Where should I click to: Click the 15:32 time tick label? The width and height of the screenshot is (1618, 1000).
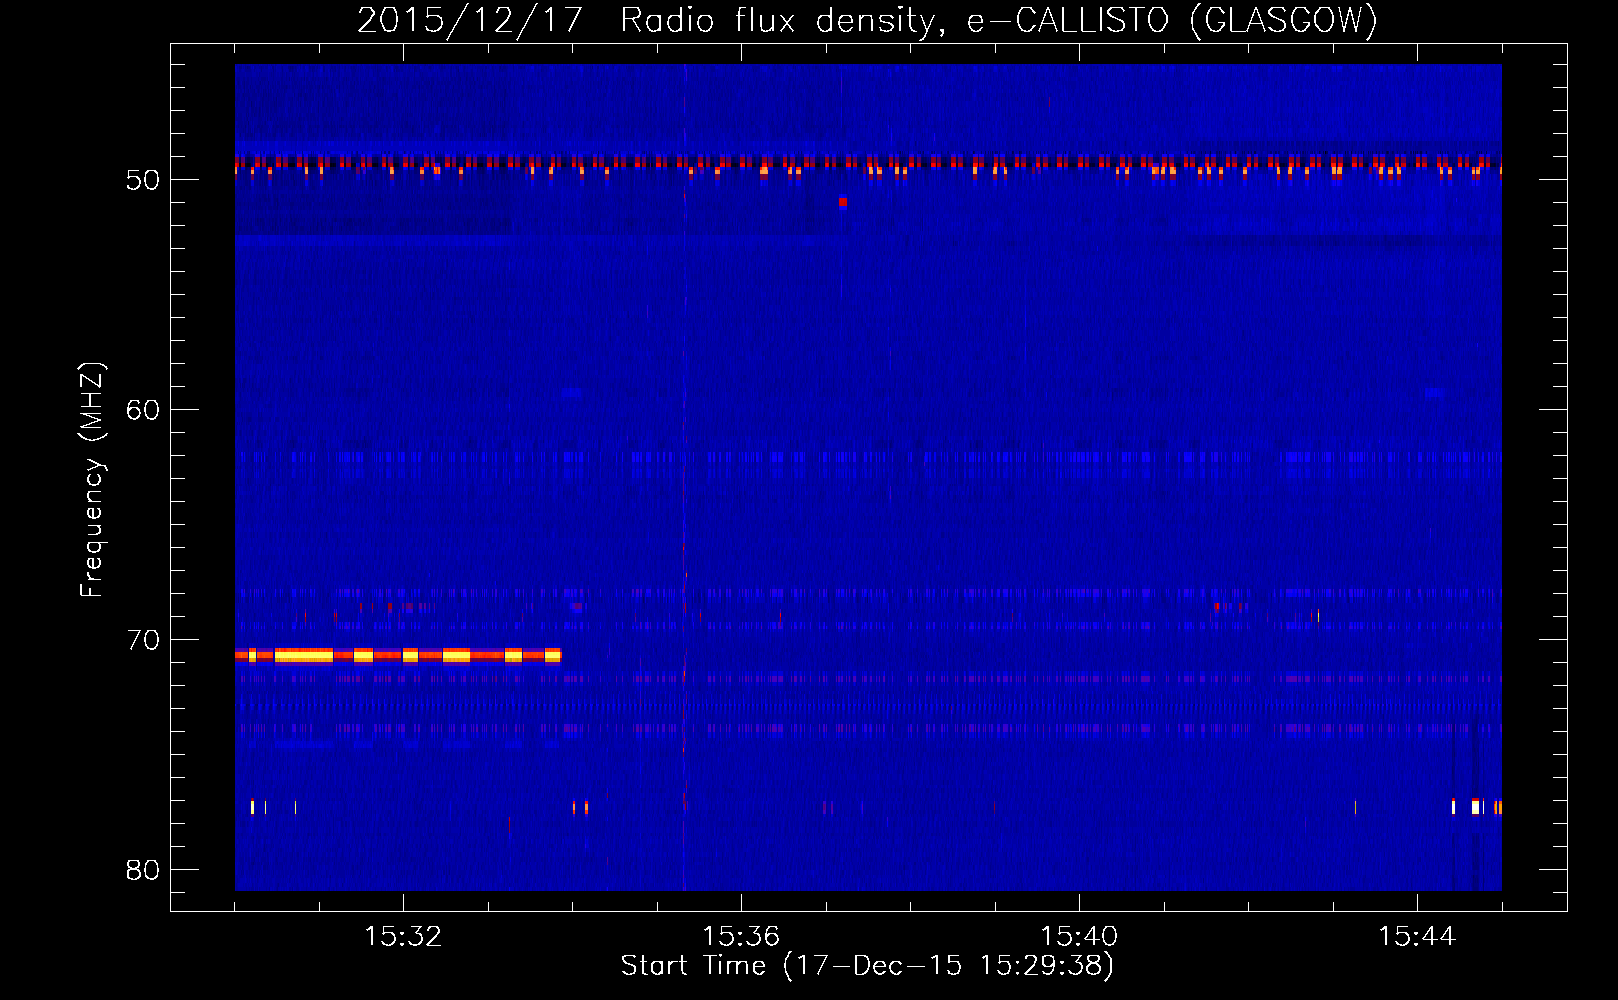point(403,937)
